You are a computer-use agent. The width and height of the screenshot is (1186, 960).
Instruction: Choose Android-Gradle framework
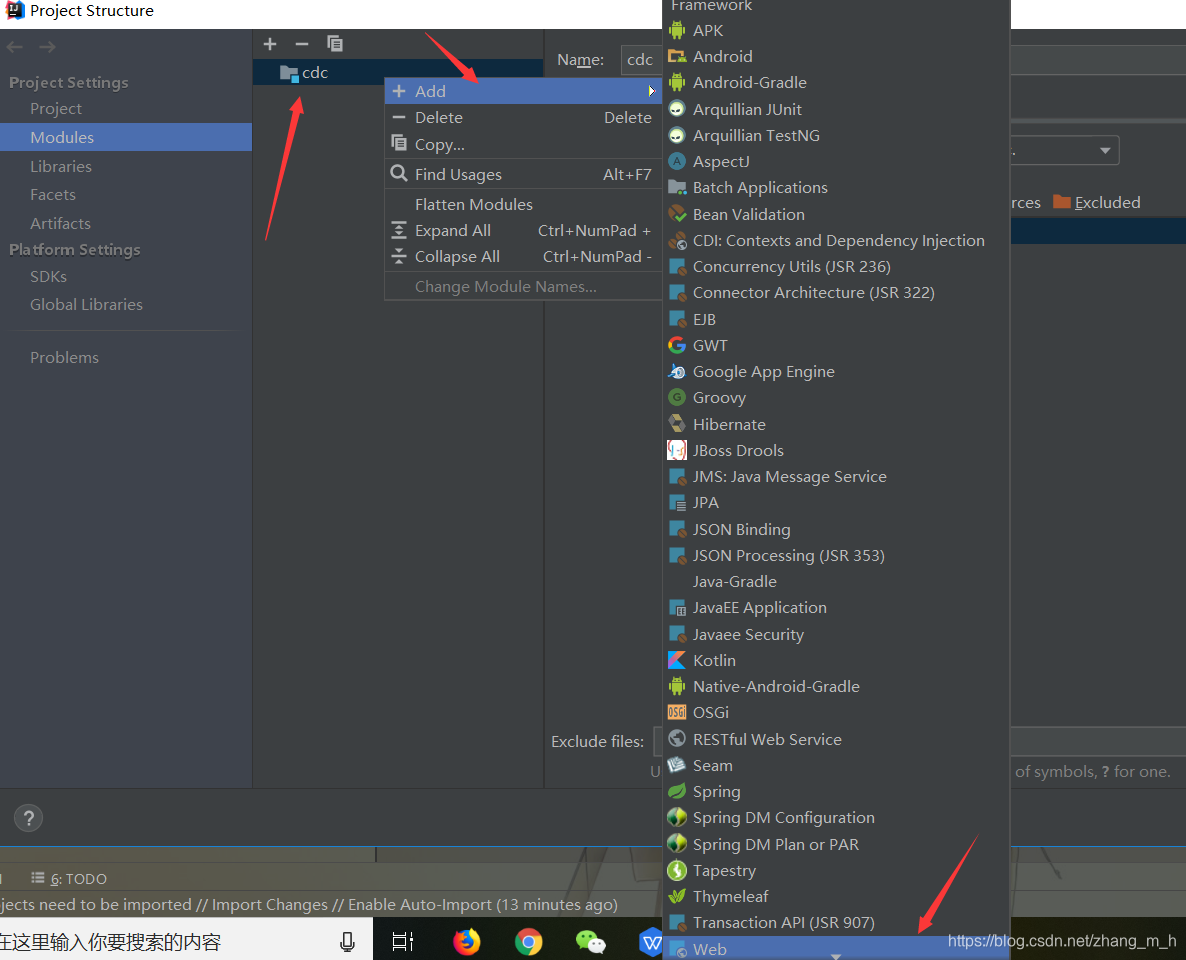coord(836,82)
